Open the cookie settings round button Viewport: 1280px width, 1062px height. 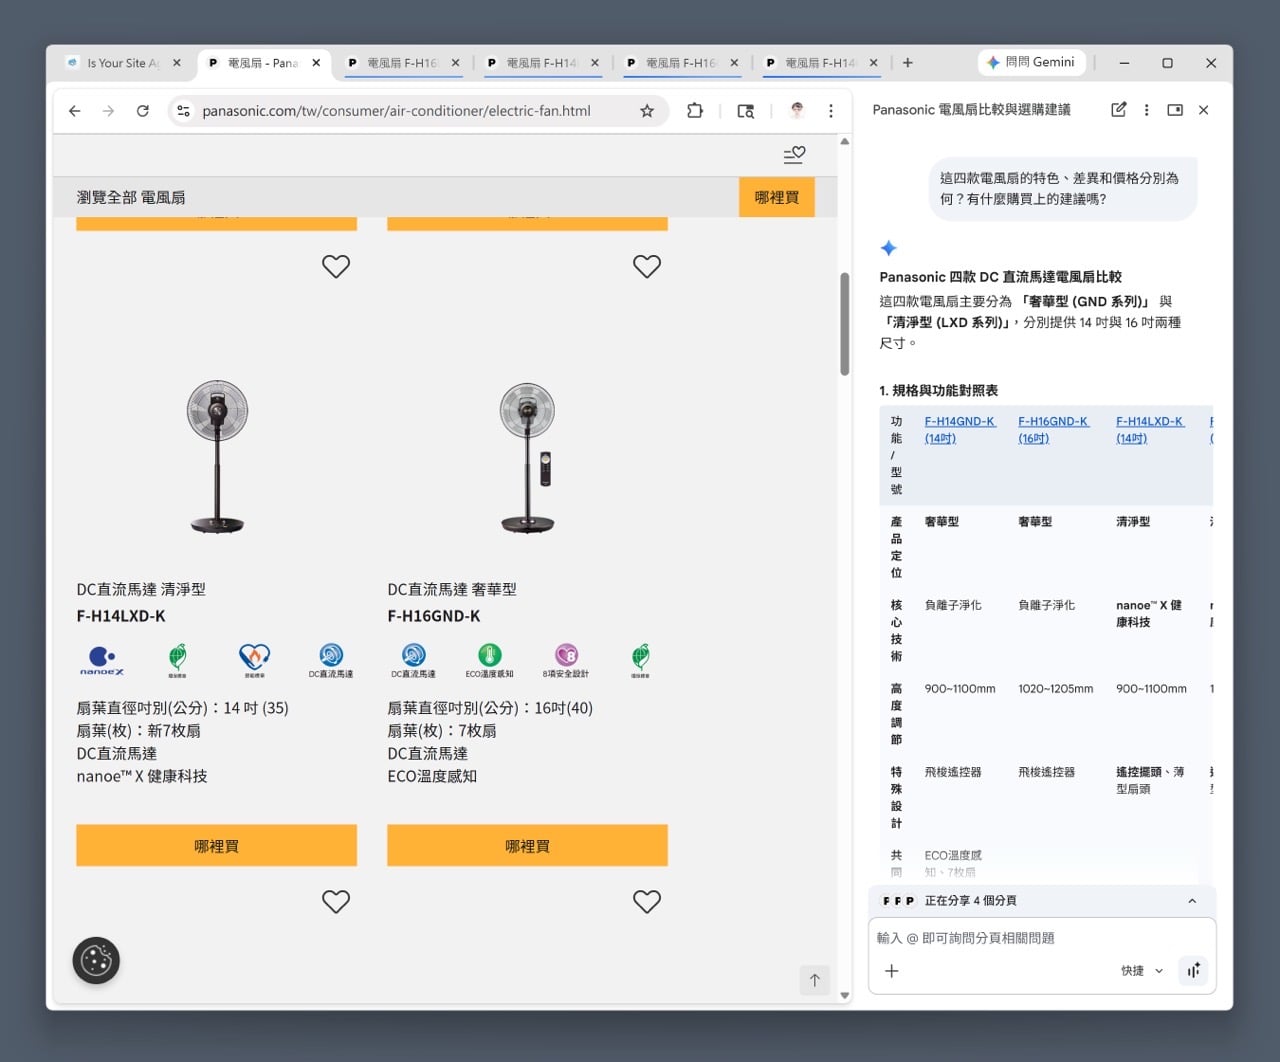[96, 961]
